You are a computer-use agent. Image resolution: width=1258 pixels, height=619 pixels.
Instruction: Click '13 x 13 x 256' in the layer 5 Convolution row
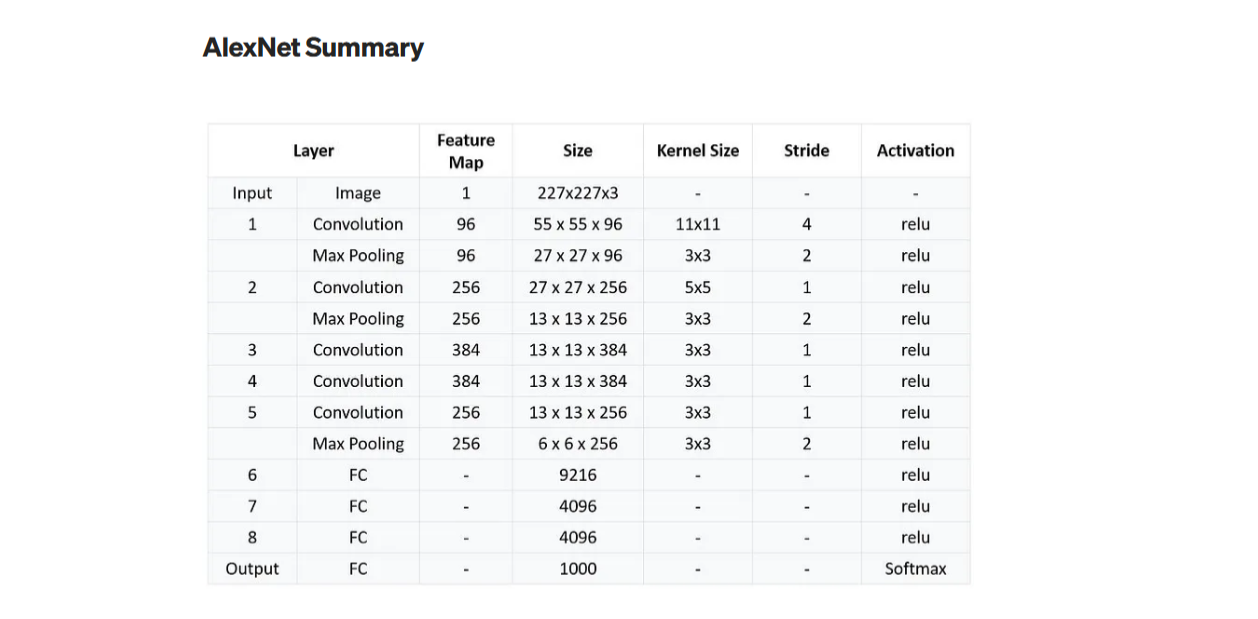578,412
